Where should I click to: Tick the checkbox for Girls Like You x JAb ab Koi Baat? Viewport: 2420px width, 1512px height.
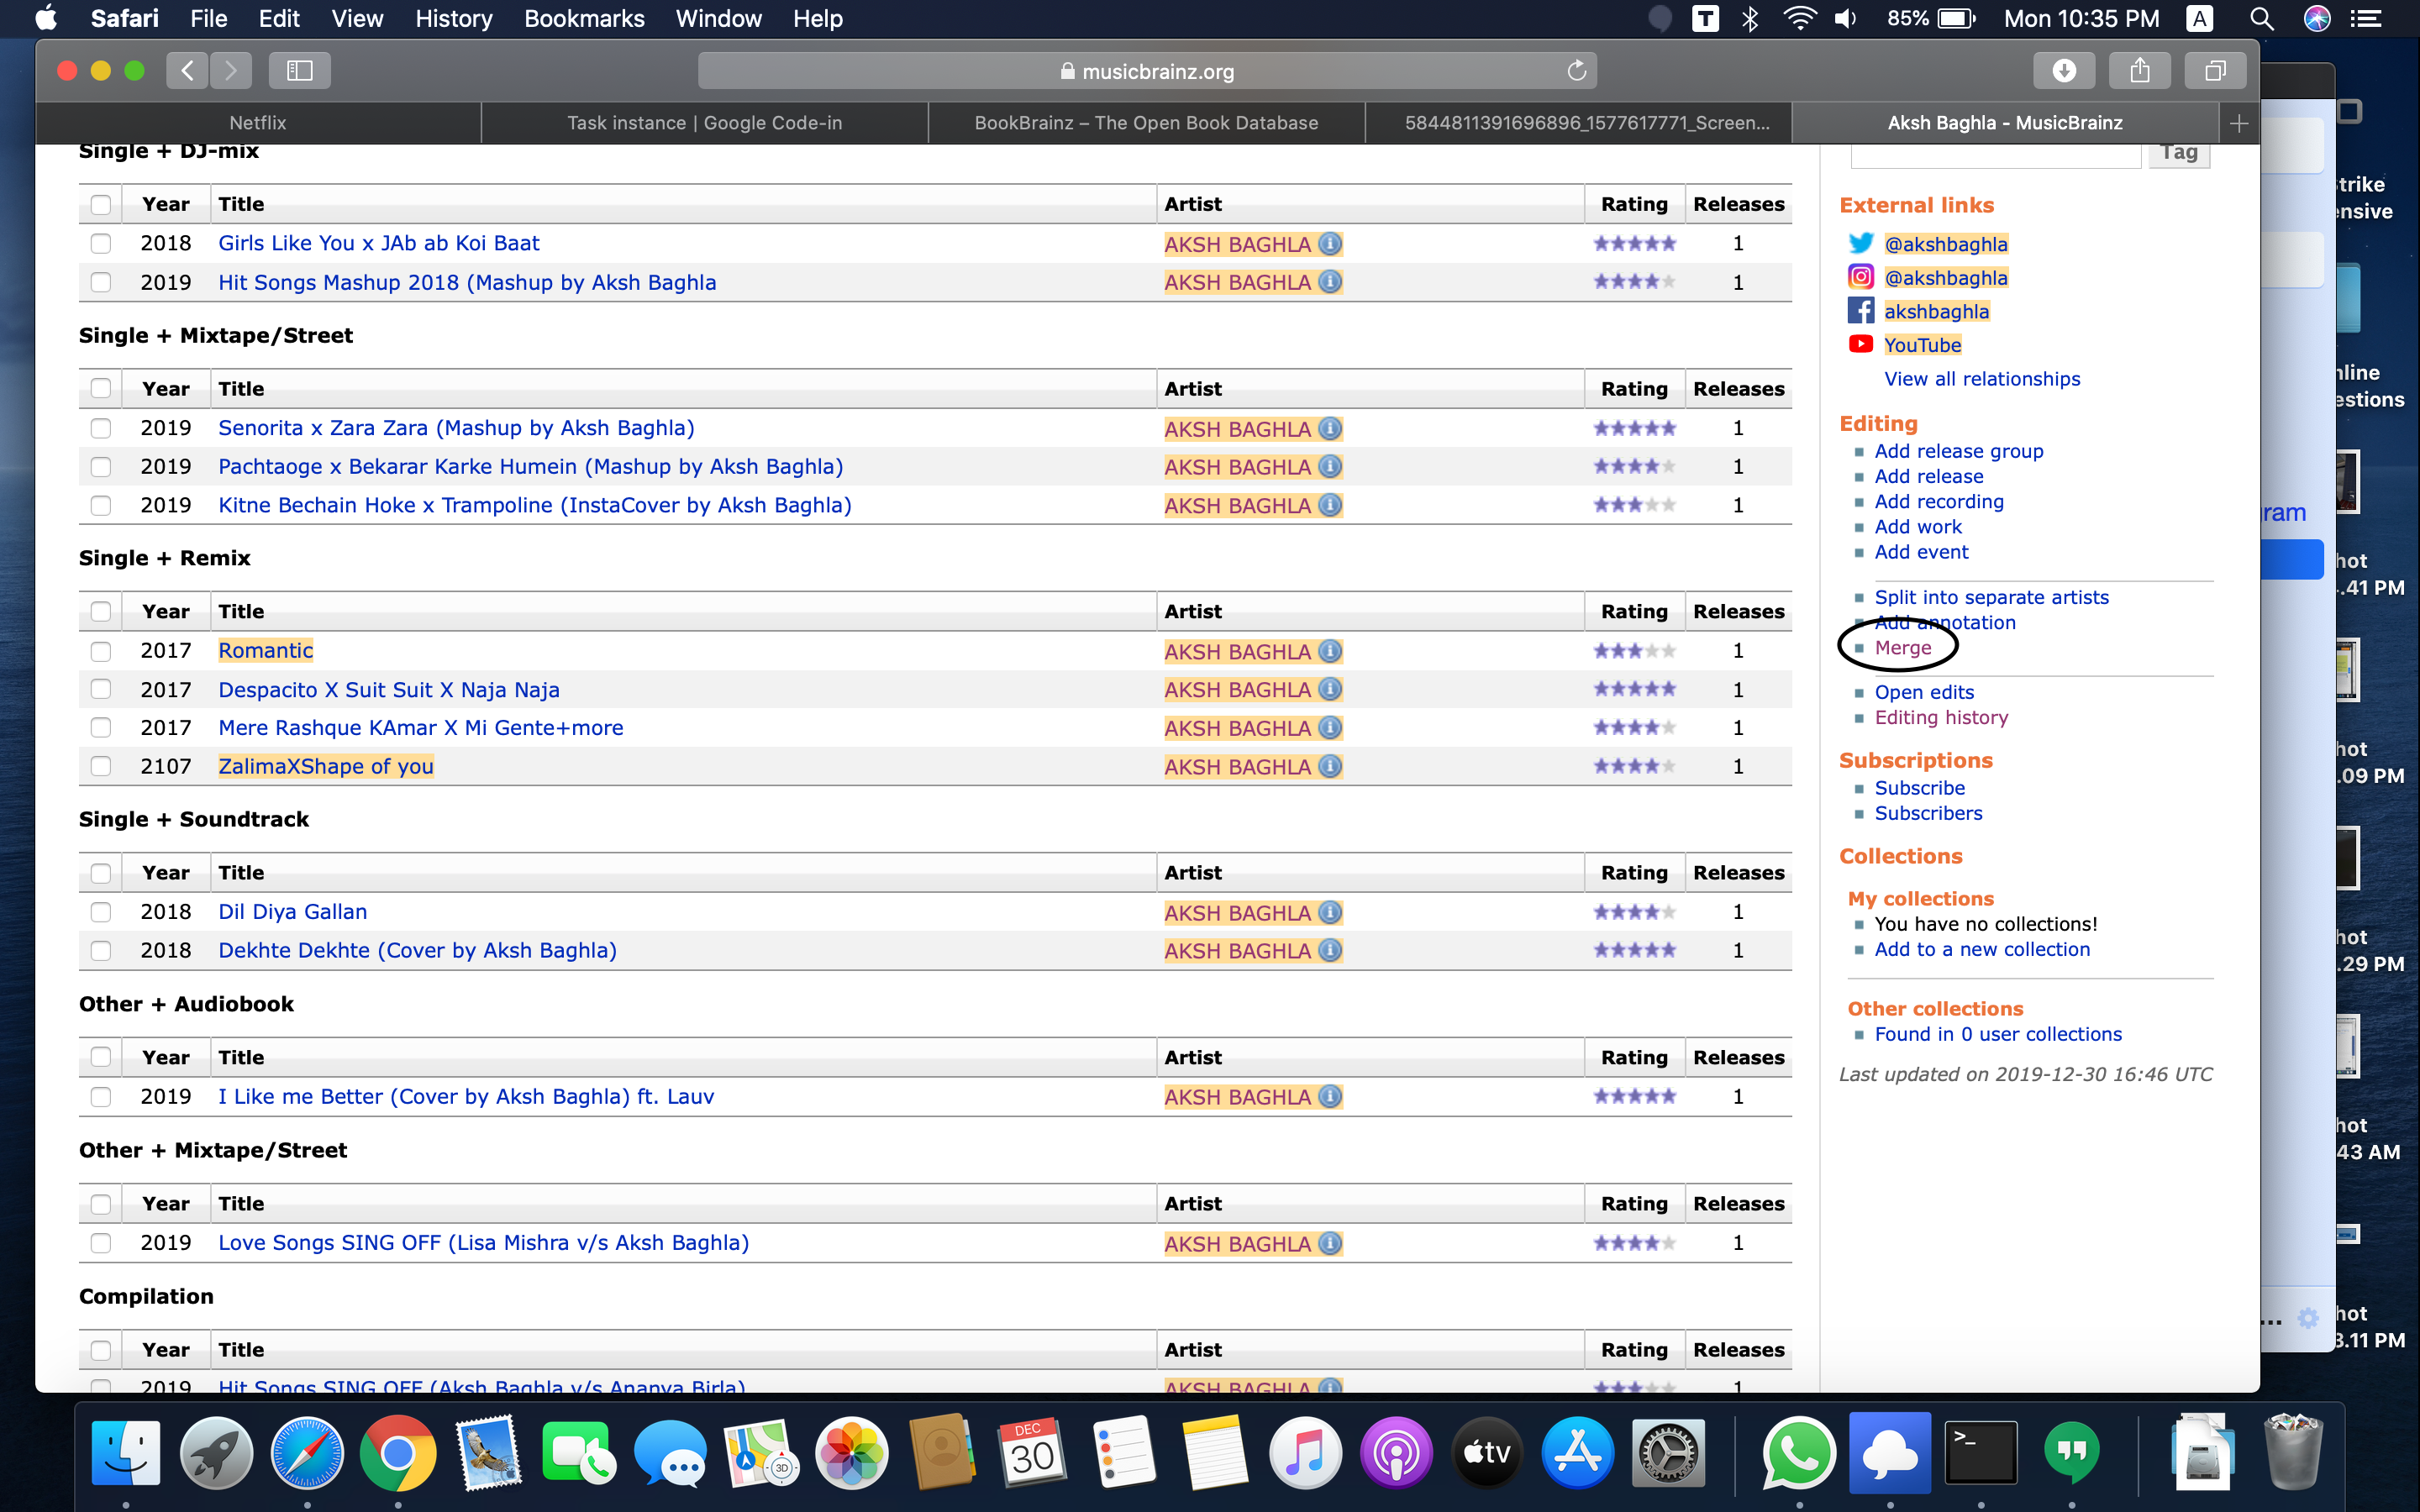(x=101, y=243)
